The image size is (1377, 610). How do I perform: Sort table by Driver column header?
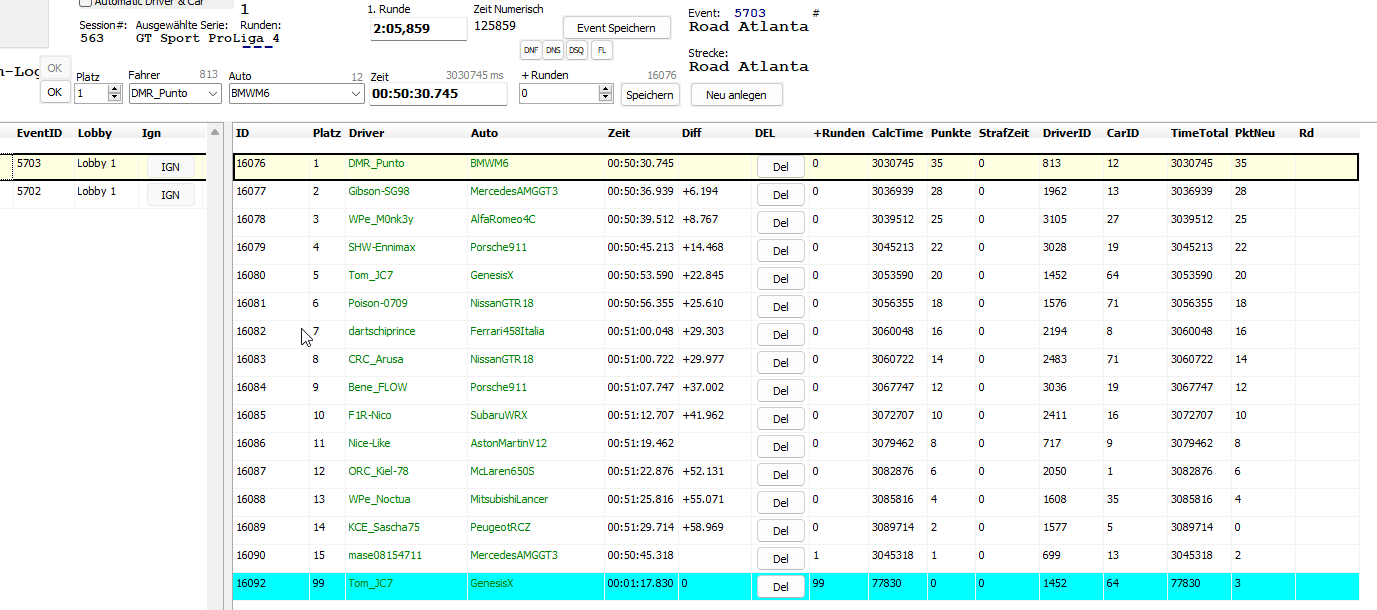pos(366,133)
